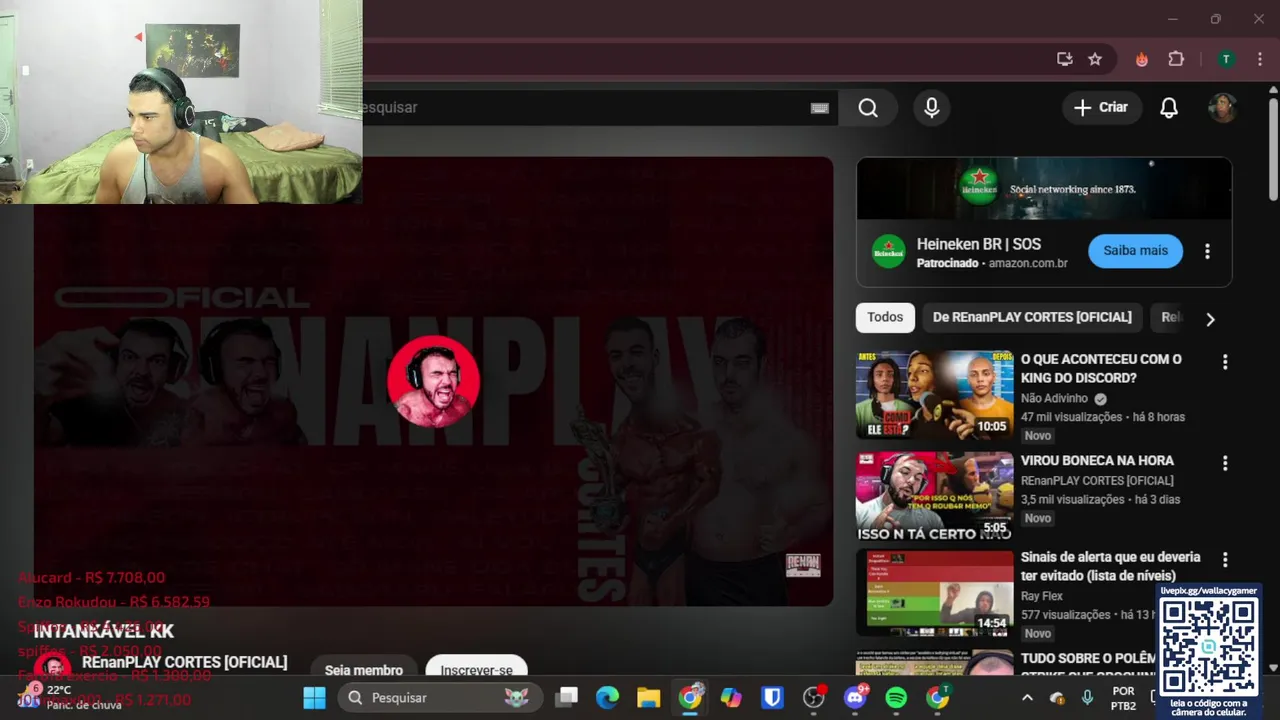The width and height of the screenshot is (1280, 720).
Task: Select the Todos filter chip
Action: [885, 317]
